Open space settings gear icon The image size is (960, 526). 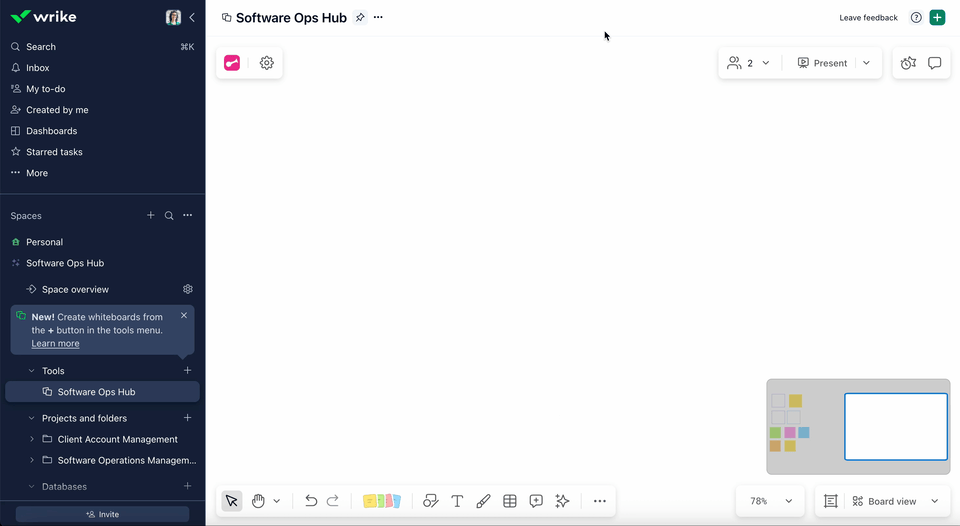[188, 289]
